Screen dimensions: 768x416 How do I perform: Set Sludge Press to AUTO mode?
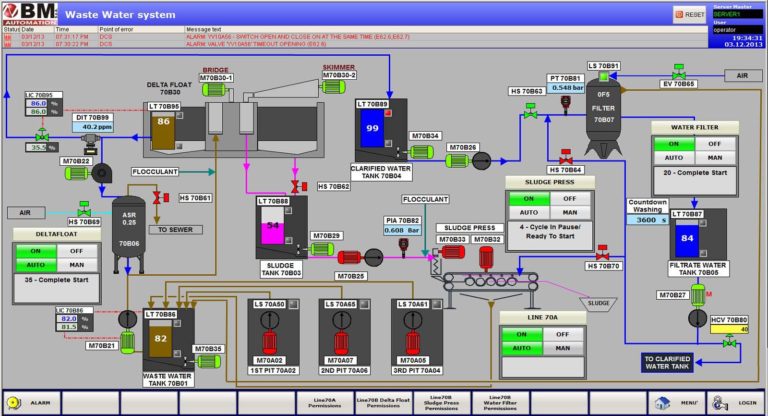point(528,212)
